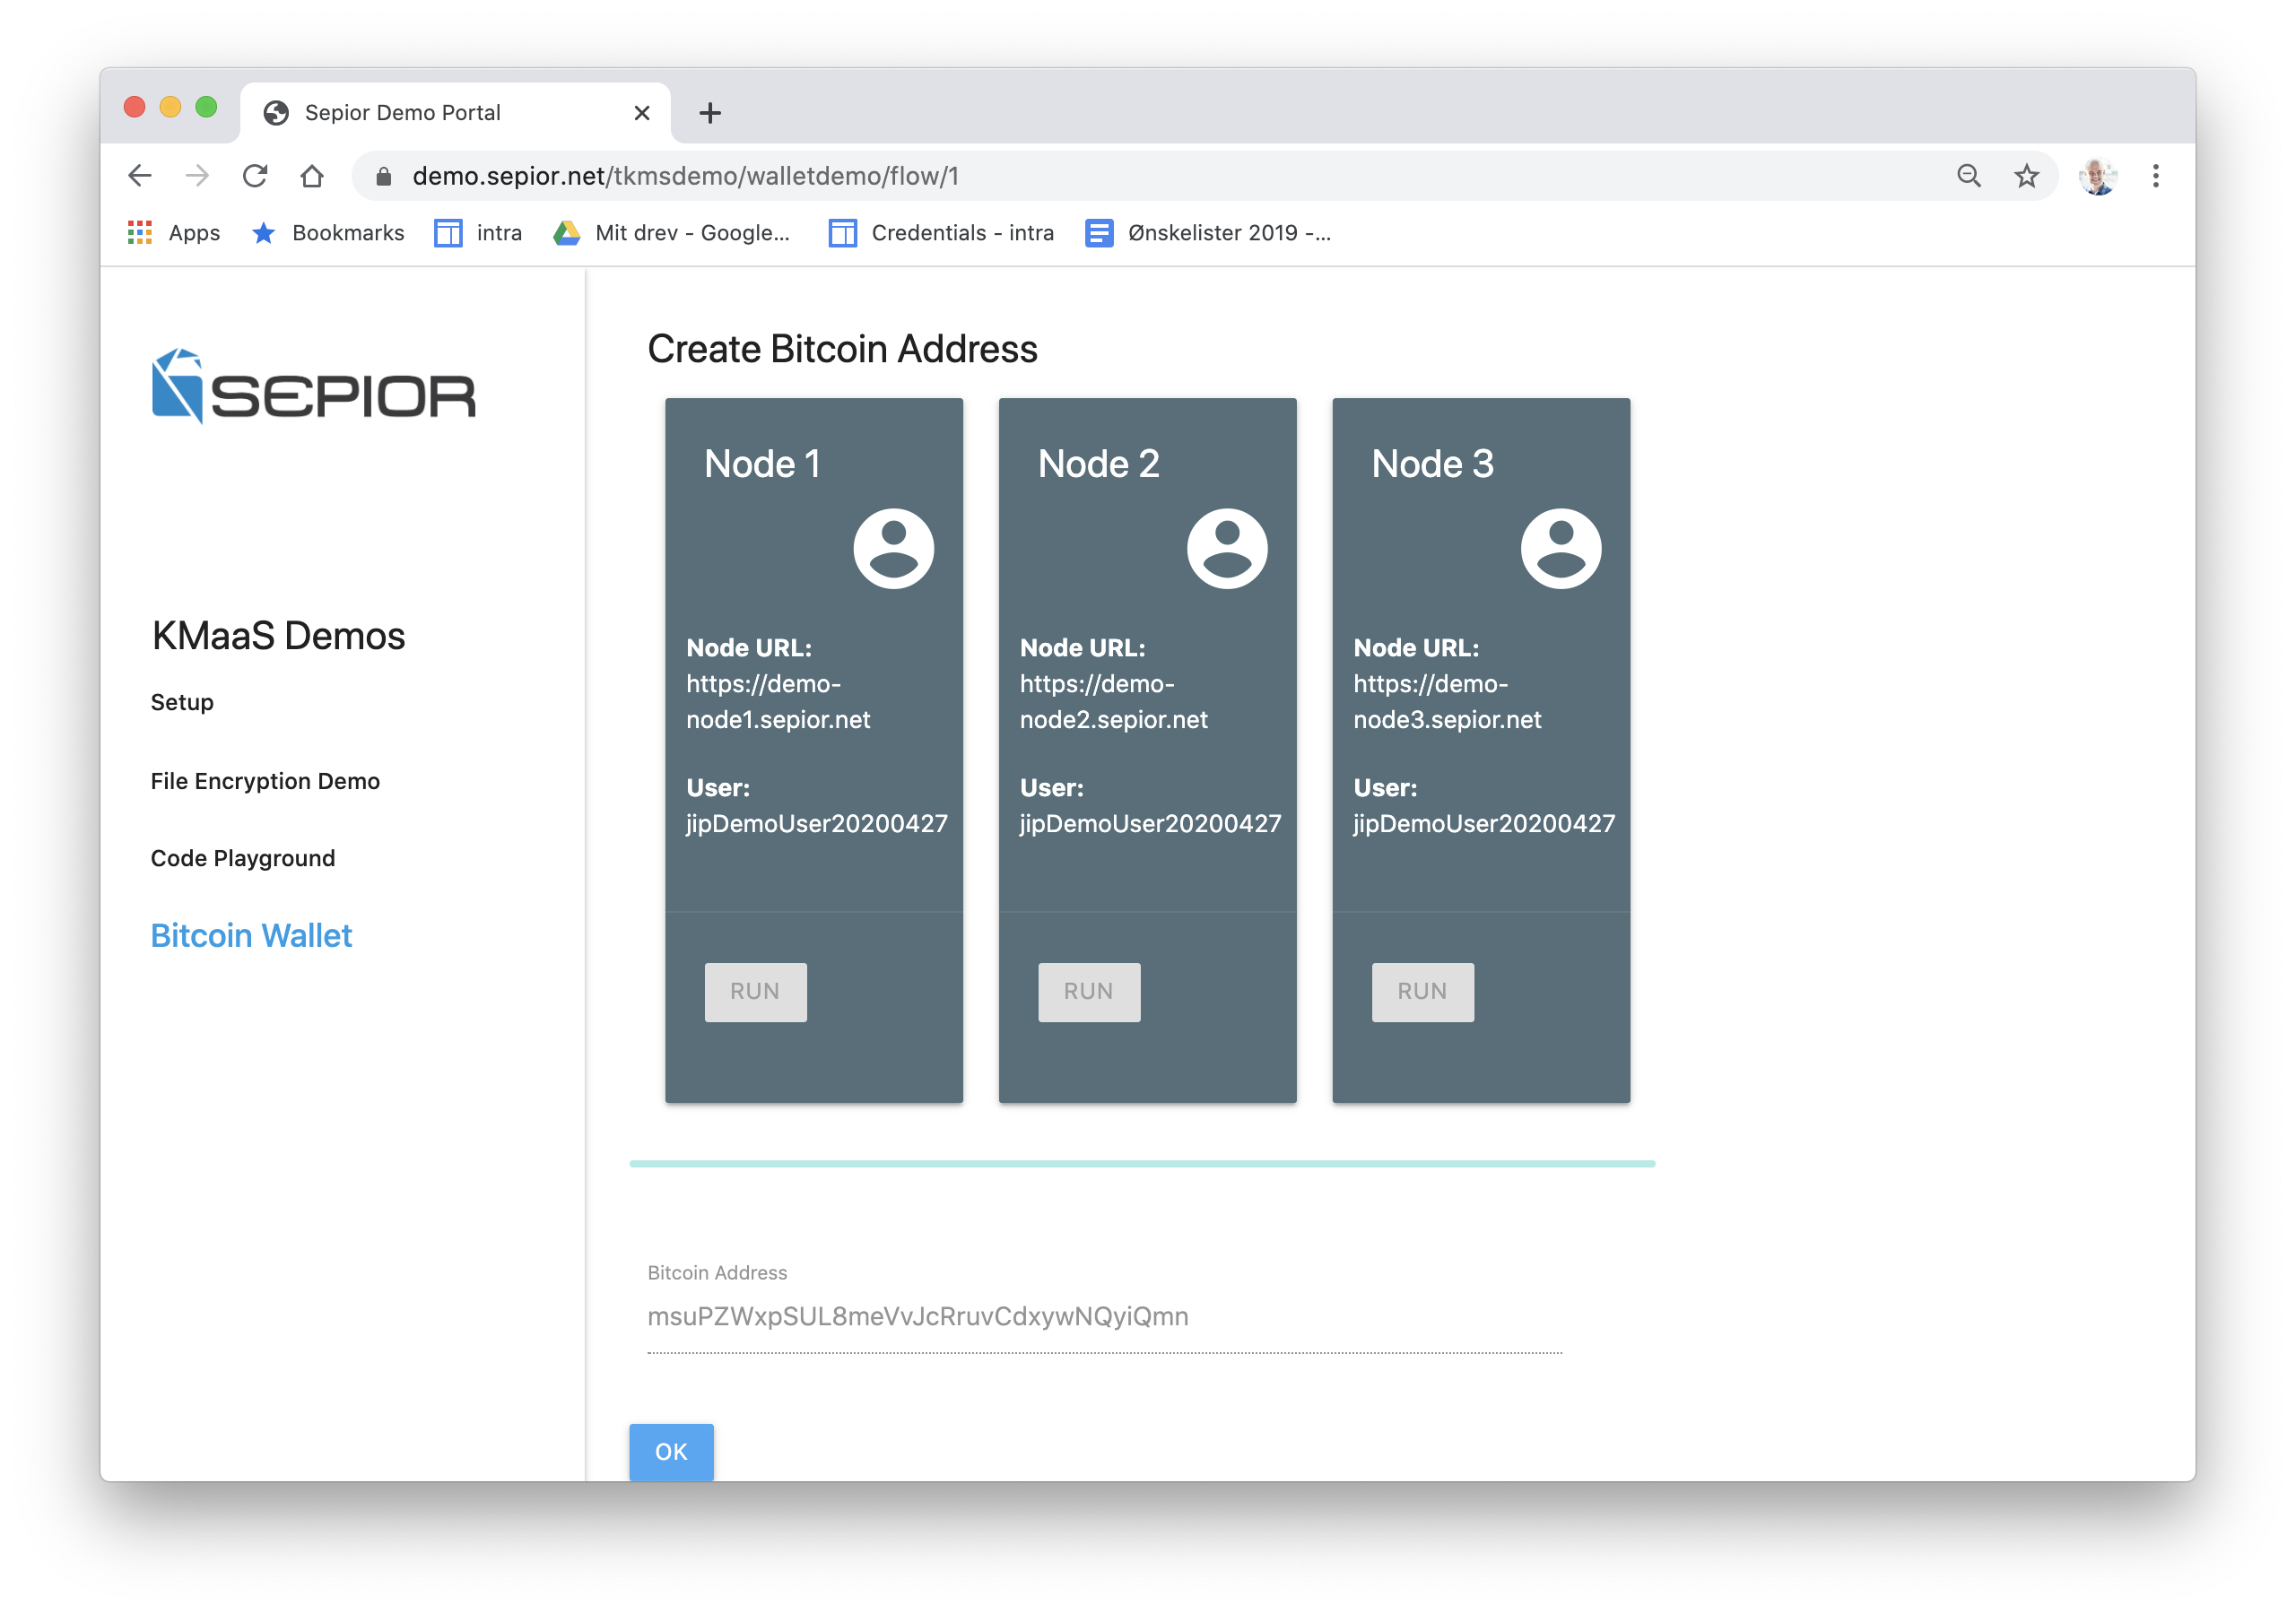
Task: Click the Sepior logo
Action: coord(314,387)
